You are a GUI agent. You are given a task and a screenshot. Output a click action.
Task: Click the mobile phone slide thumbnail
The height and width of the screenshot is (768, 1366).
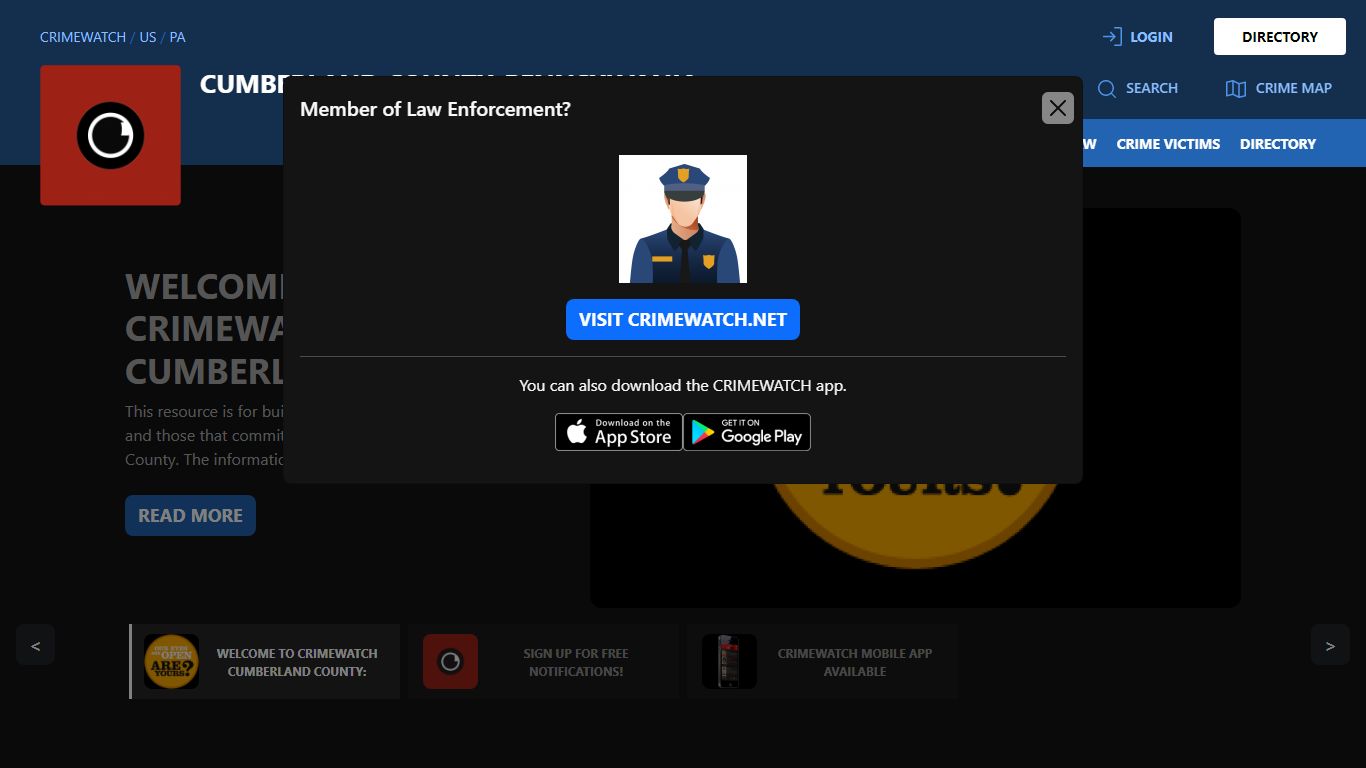(x=729, y=662)
